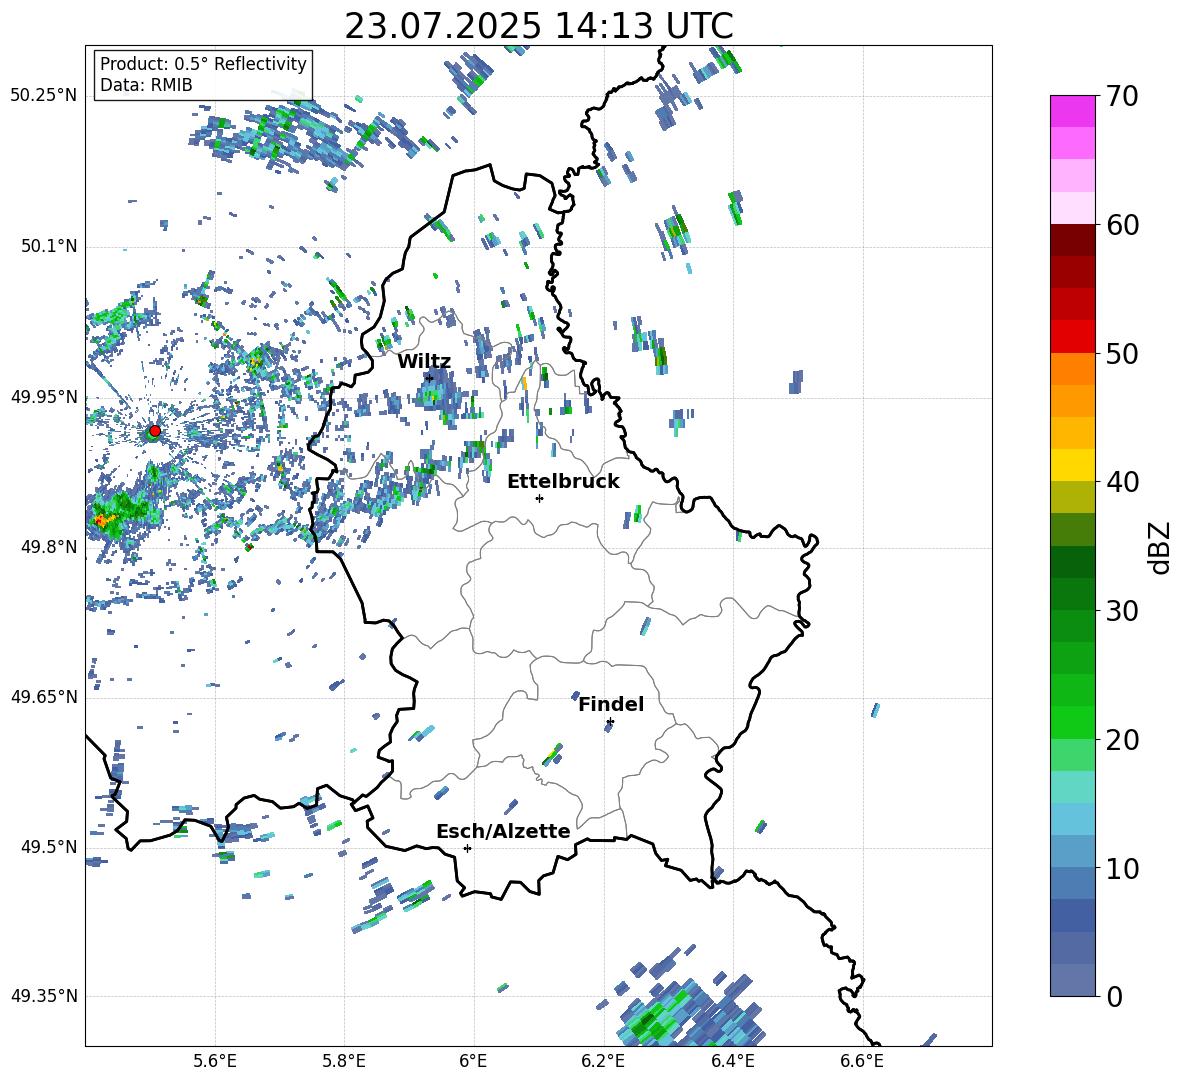The height and width of the screenshot is (1081, 1184).
Task: Click the 'Esch/Alzette' city label
Action: coord(503,831)
